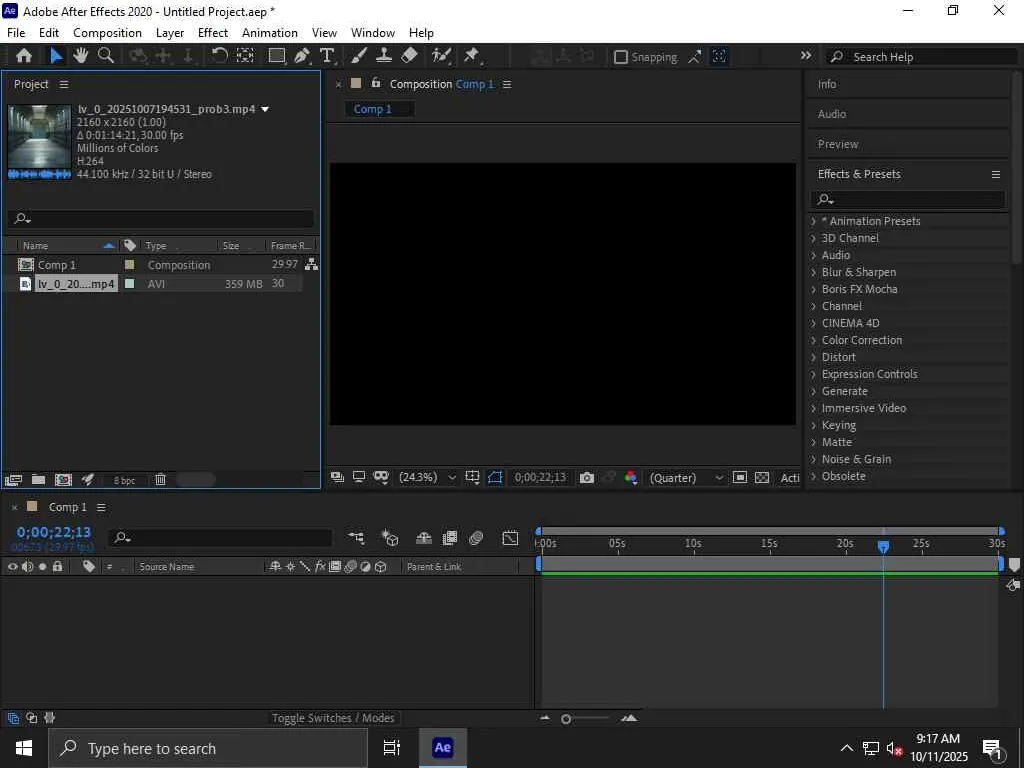This screenshot has height=768, width=1024.
Task: Enable the Snapping checkbox
Action: (x=620, y=57)
